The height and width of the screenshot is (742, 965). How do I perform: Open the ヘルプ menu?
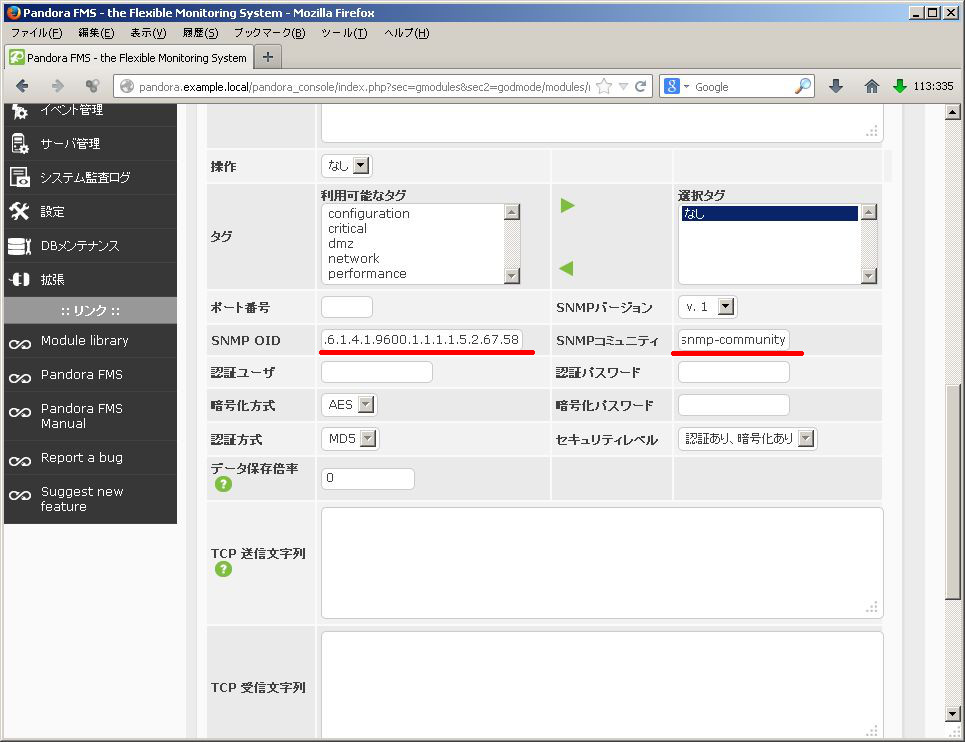click(x=407, y=33)
